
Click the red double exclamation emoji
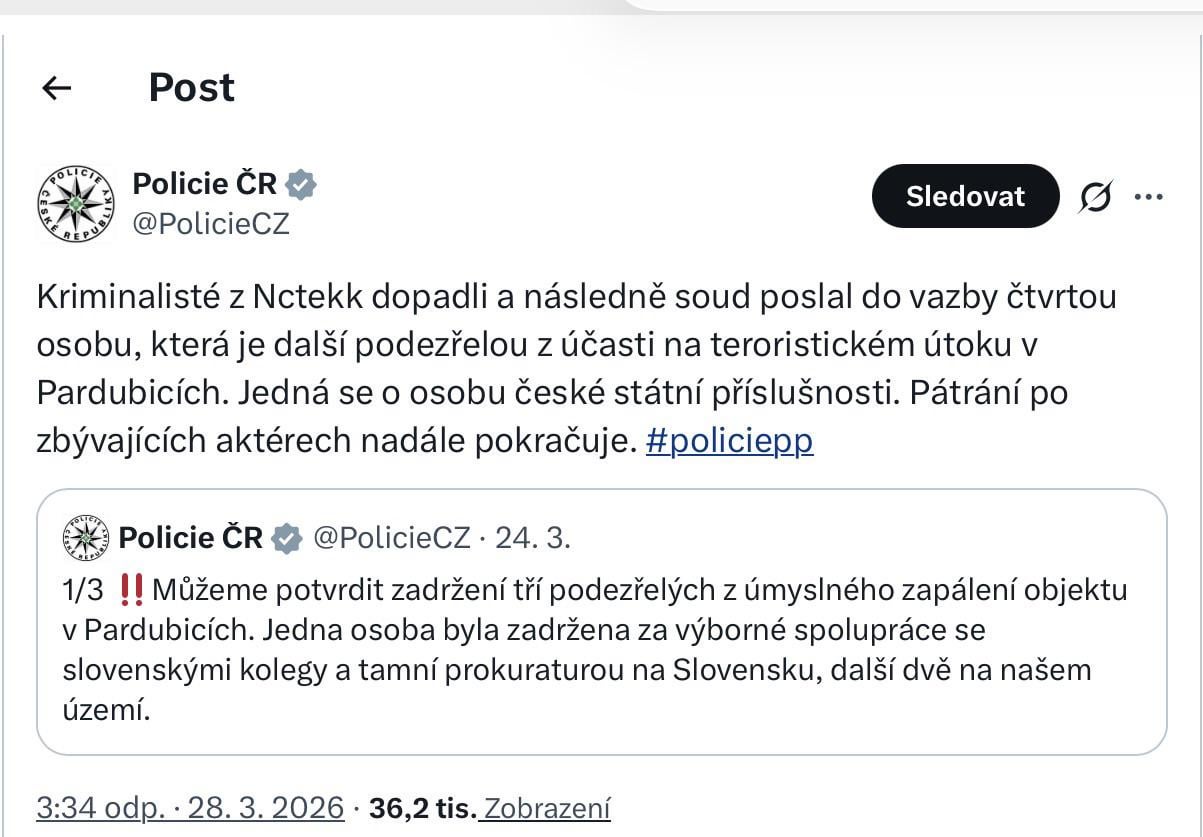pos(130,590)
